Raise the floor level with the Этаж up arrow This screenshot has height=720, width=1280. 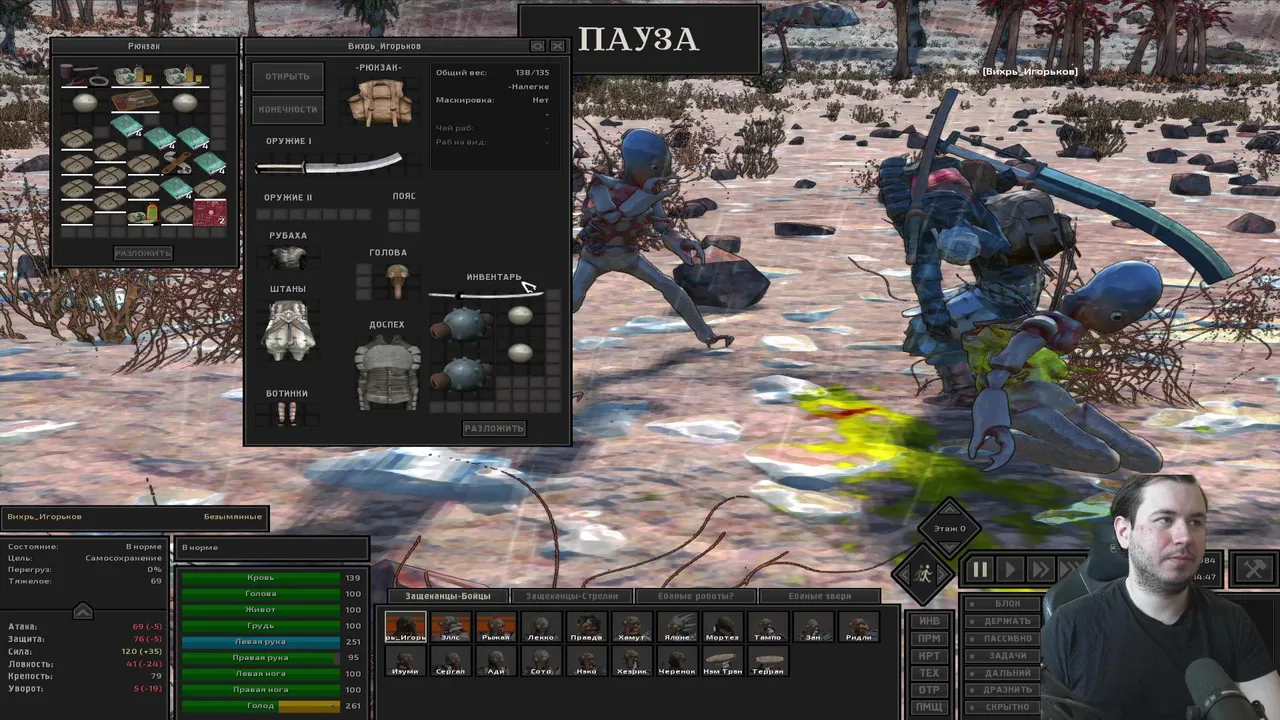949,507
